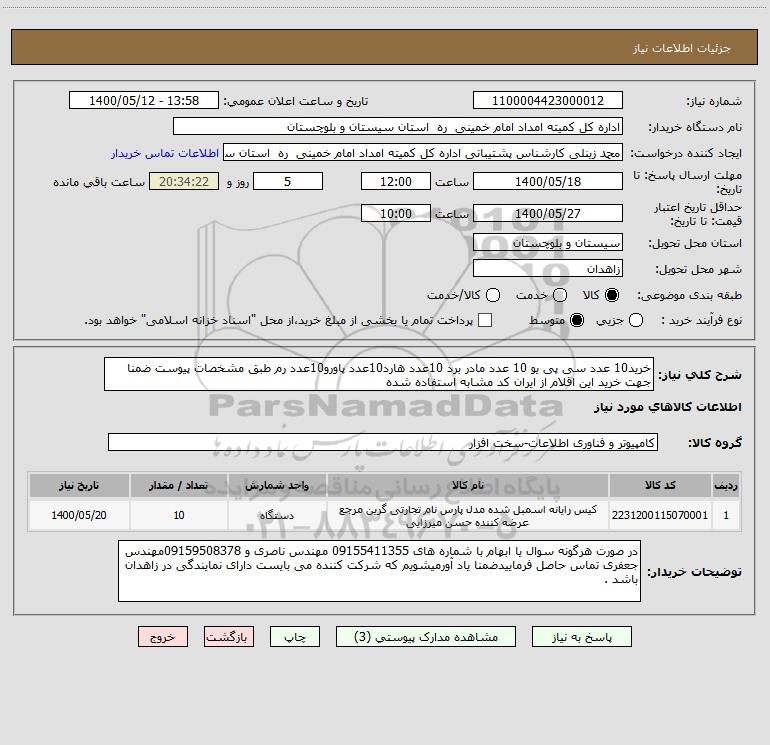Viewport: 770px width, 745px height.
Task: Click the request creator field مجد زینلی
Action: pyautogui.click(x=423, y=153)
